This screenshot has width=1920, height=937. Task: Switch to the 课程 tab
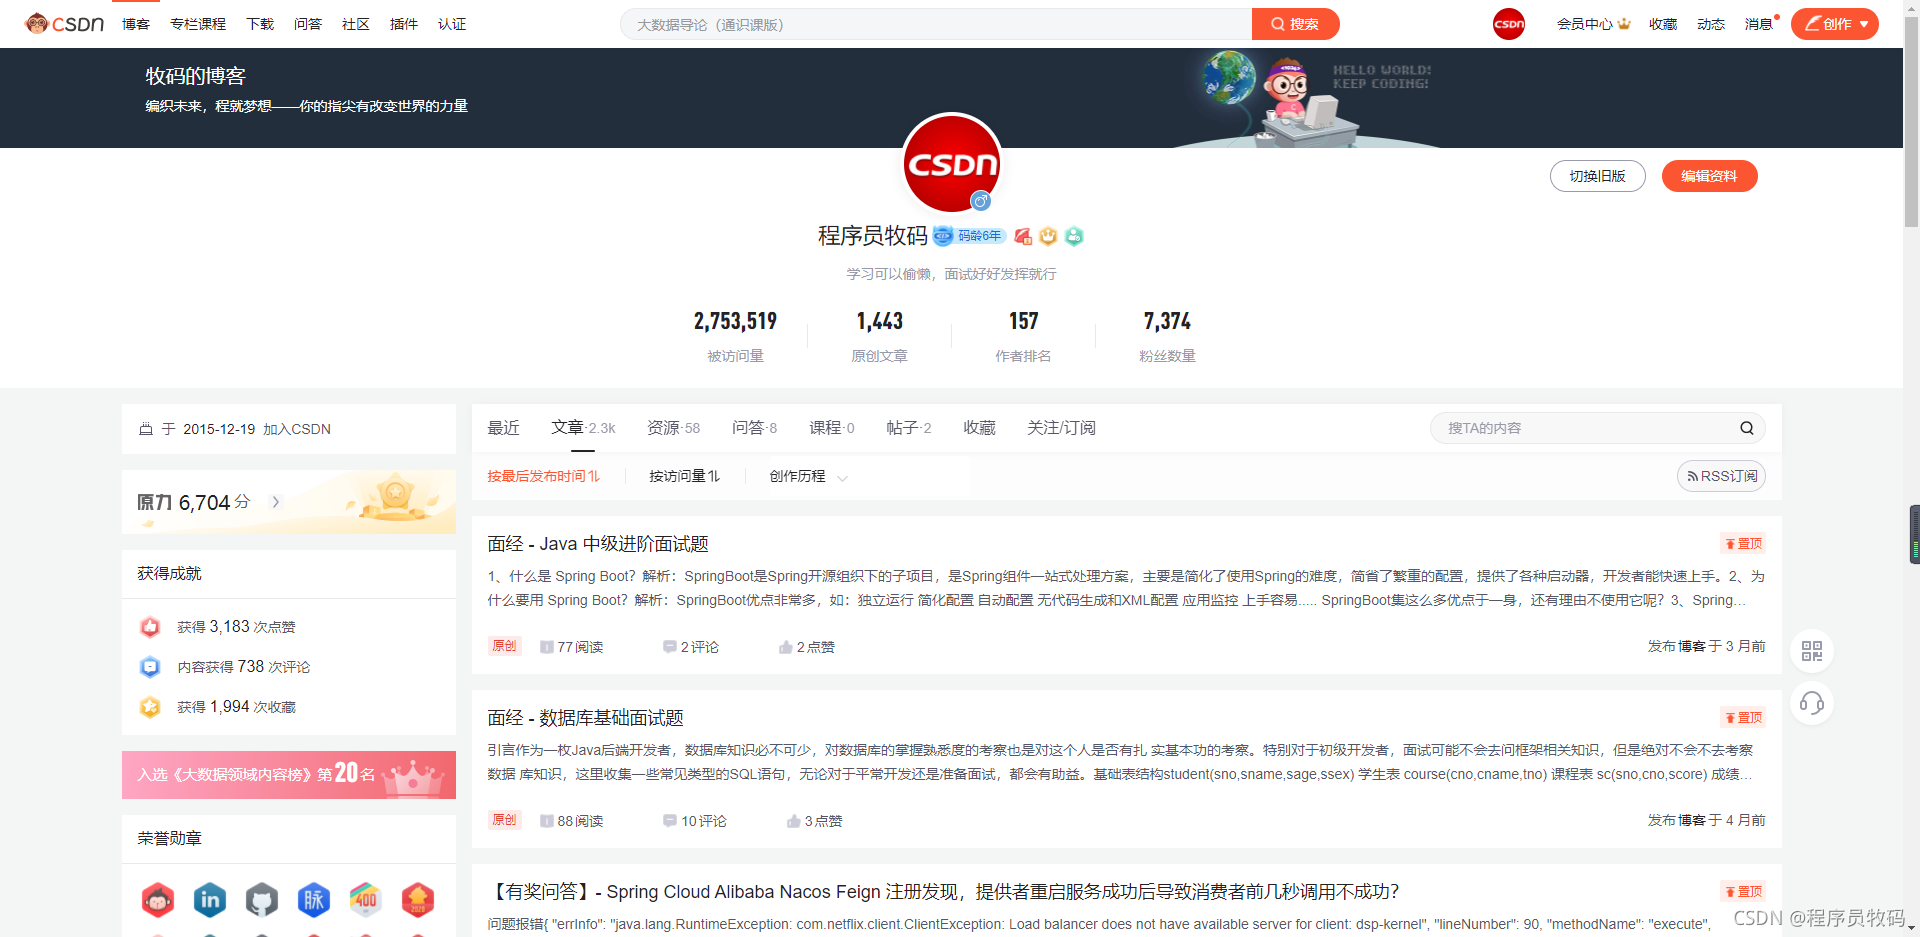[832, 428]
